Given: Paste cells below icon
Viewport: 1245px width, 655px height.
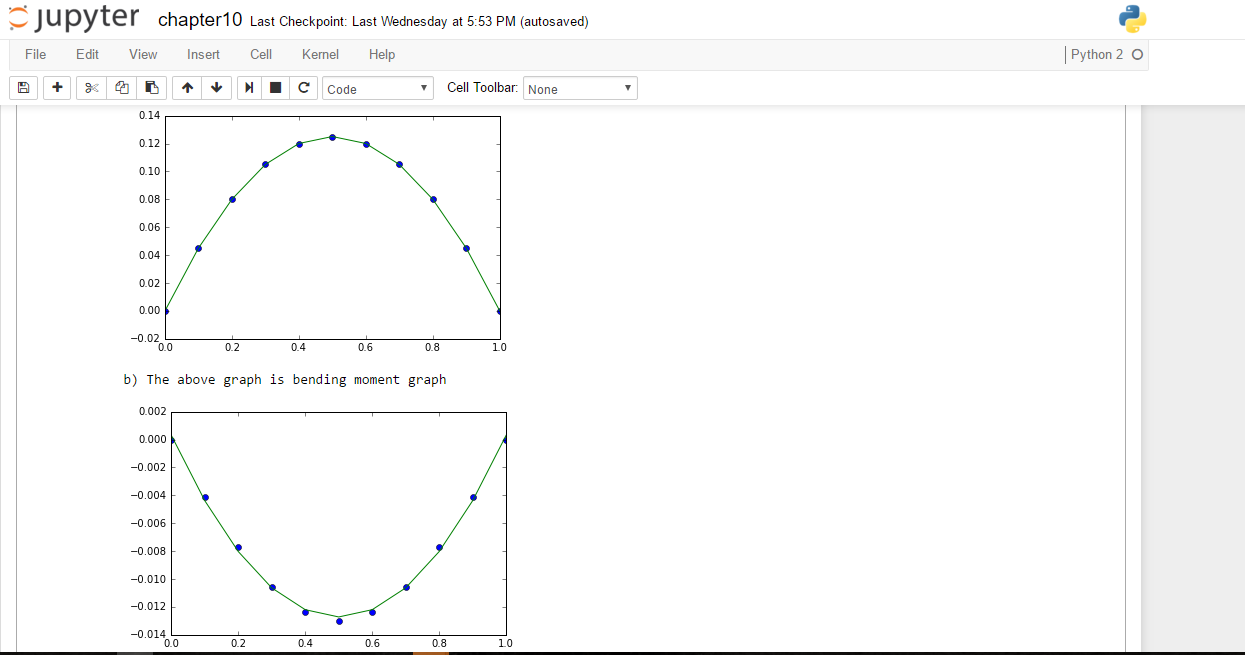Looking at the screenshot, I should (151, 88).
